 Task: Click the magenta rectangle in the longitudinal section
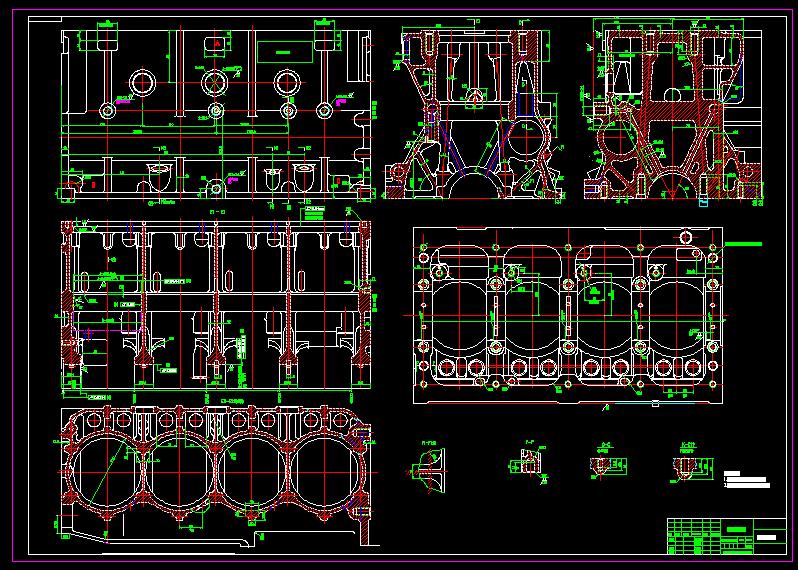108,321
